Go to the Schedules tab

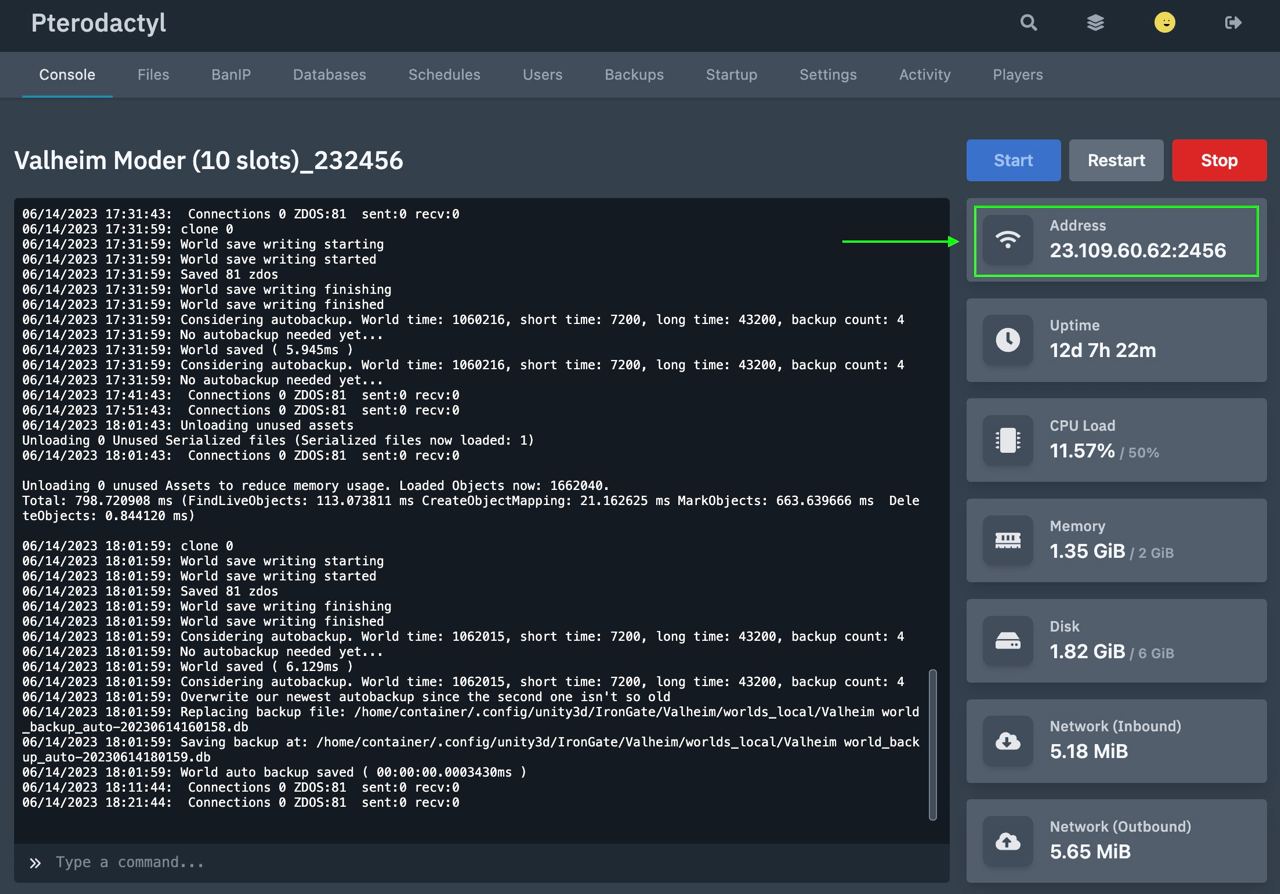pyautogui.click(x=444, y=75)
